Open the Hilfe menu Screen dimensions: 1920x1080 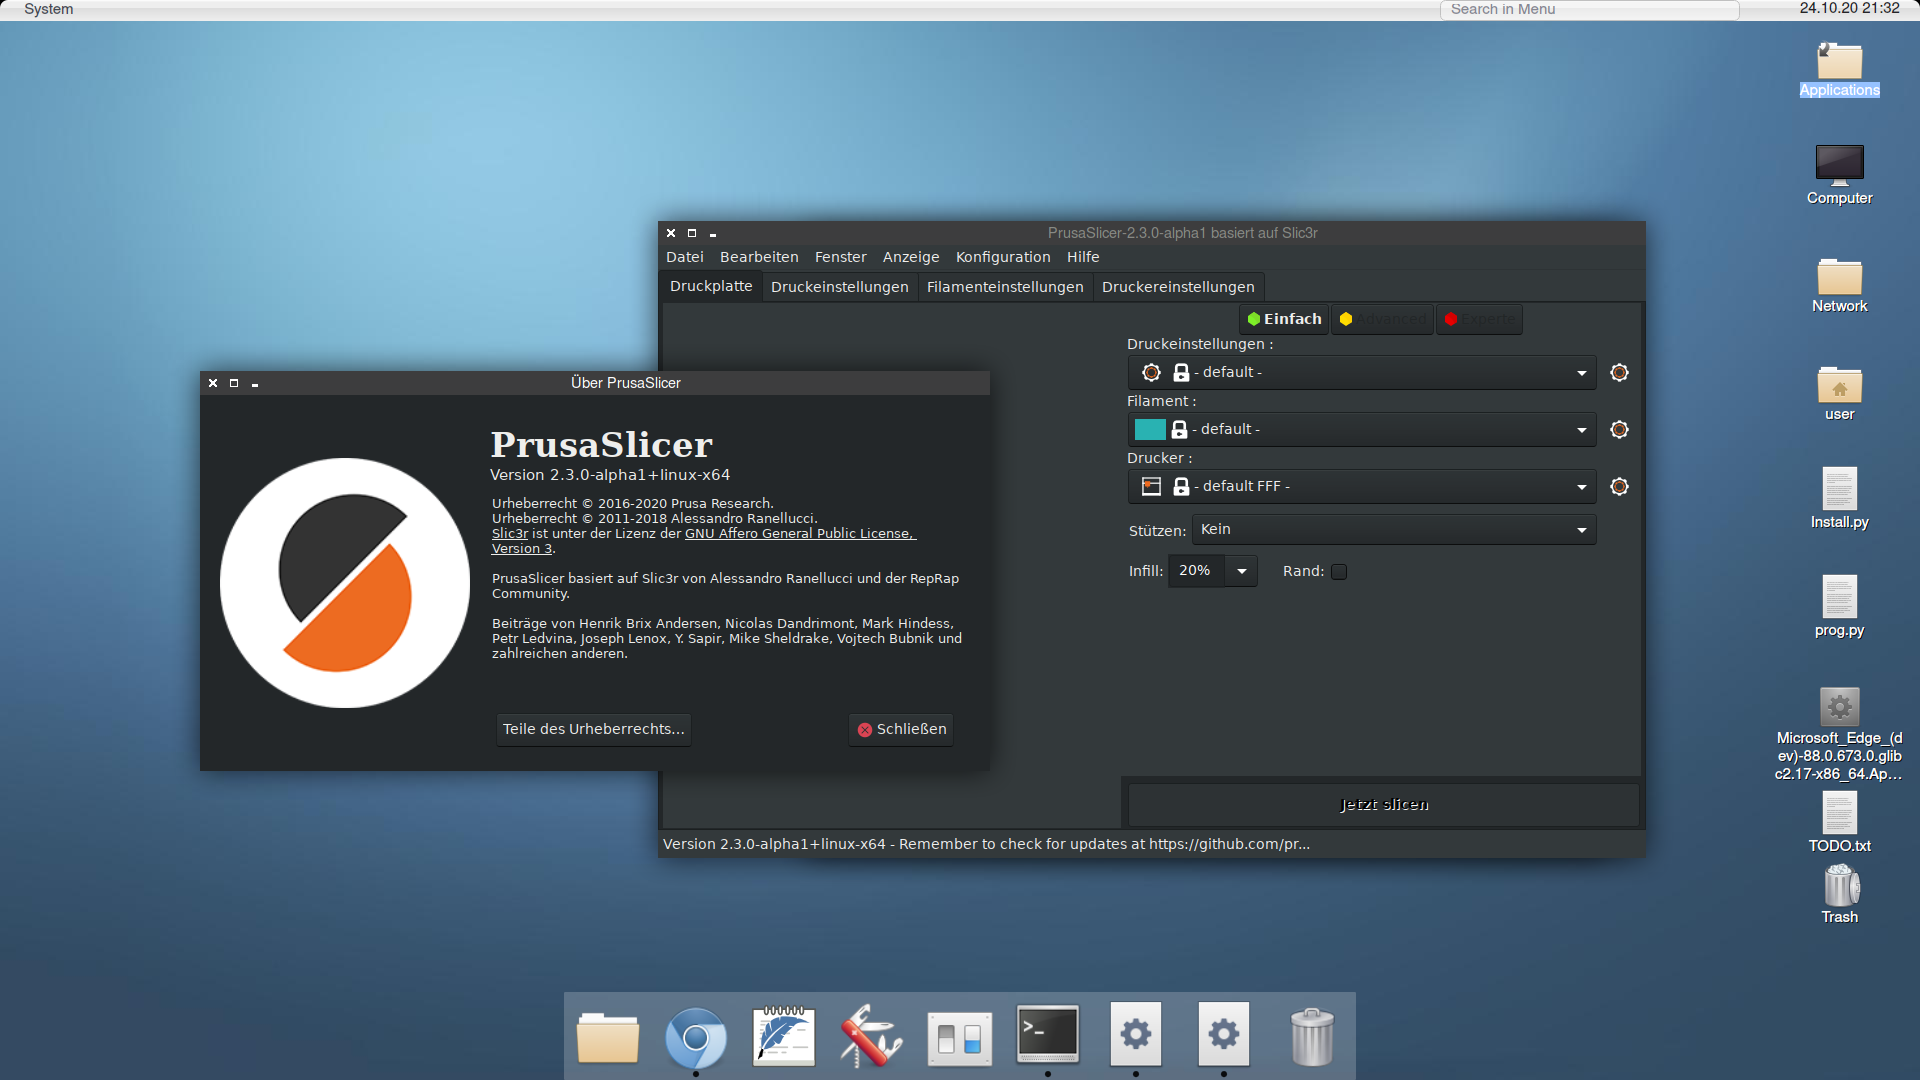point(1083,257)
